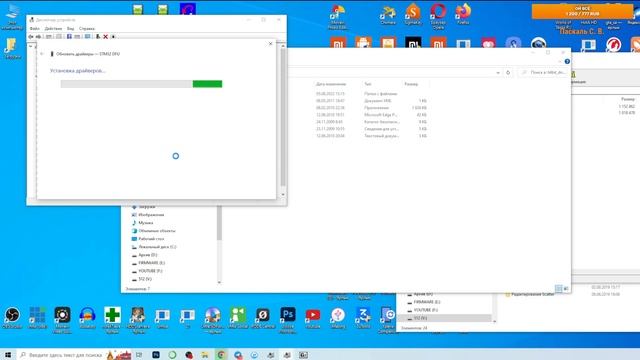640x360 pixels.
Task: Select the Текстовый докум... file row
Action: click(x=371, y=136)
